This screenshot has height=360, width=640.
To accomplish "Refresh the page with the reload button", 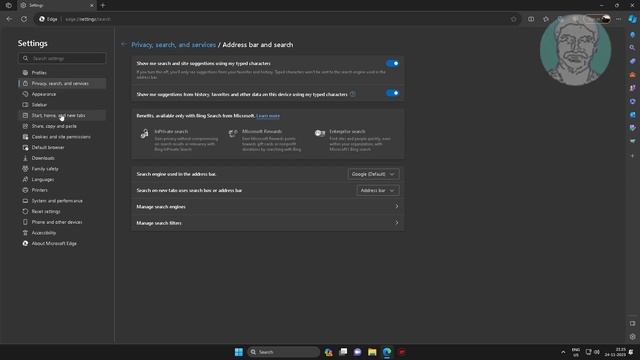I will pos(24,19).
